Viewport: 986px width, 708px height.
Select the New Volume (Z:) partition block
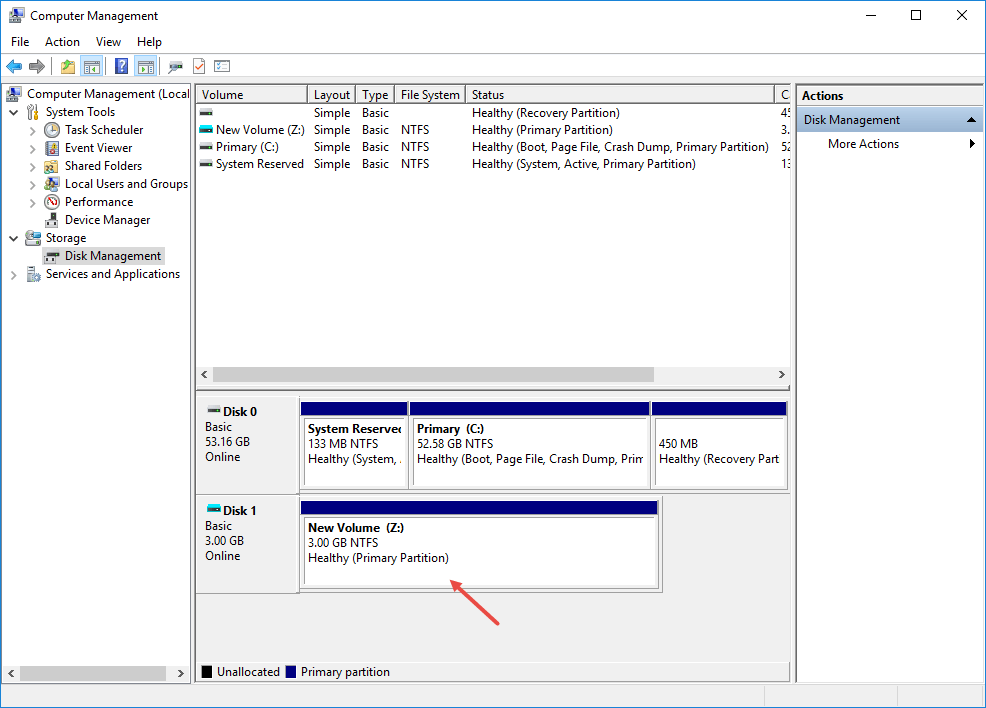click(479, 545)
